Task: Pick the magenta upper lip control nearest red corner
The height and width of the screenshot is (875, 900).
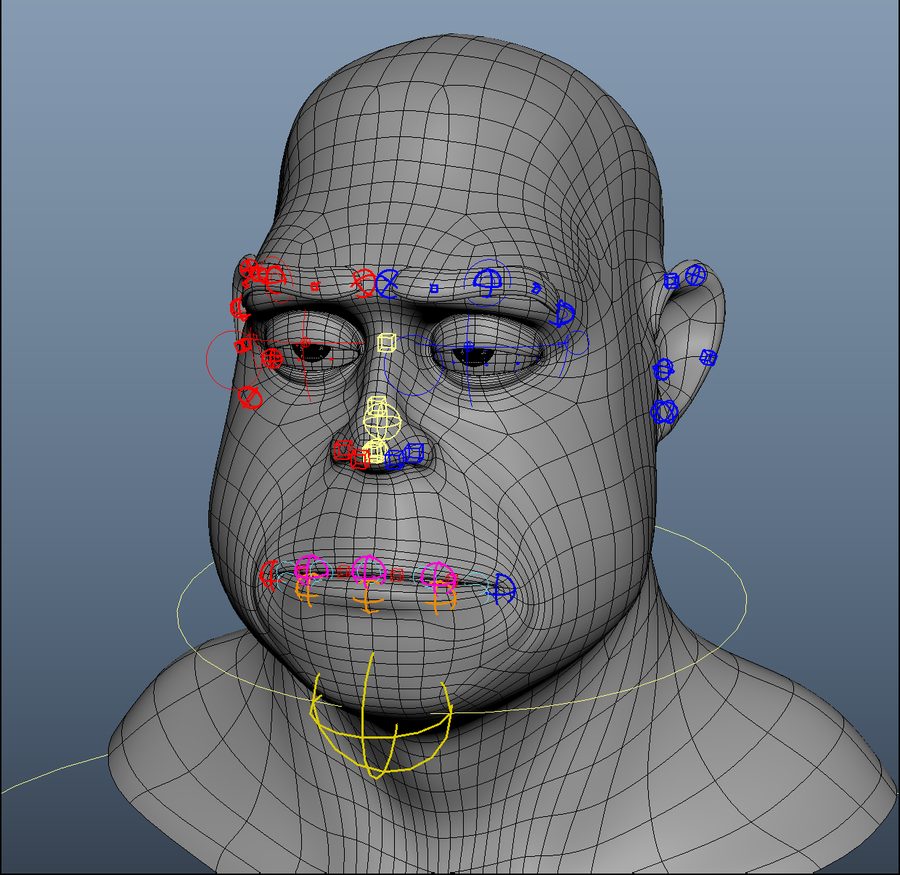Action: coord(311,570)
